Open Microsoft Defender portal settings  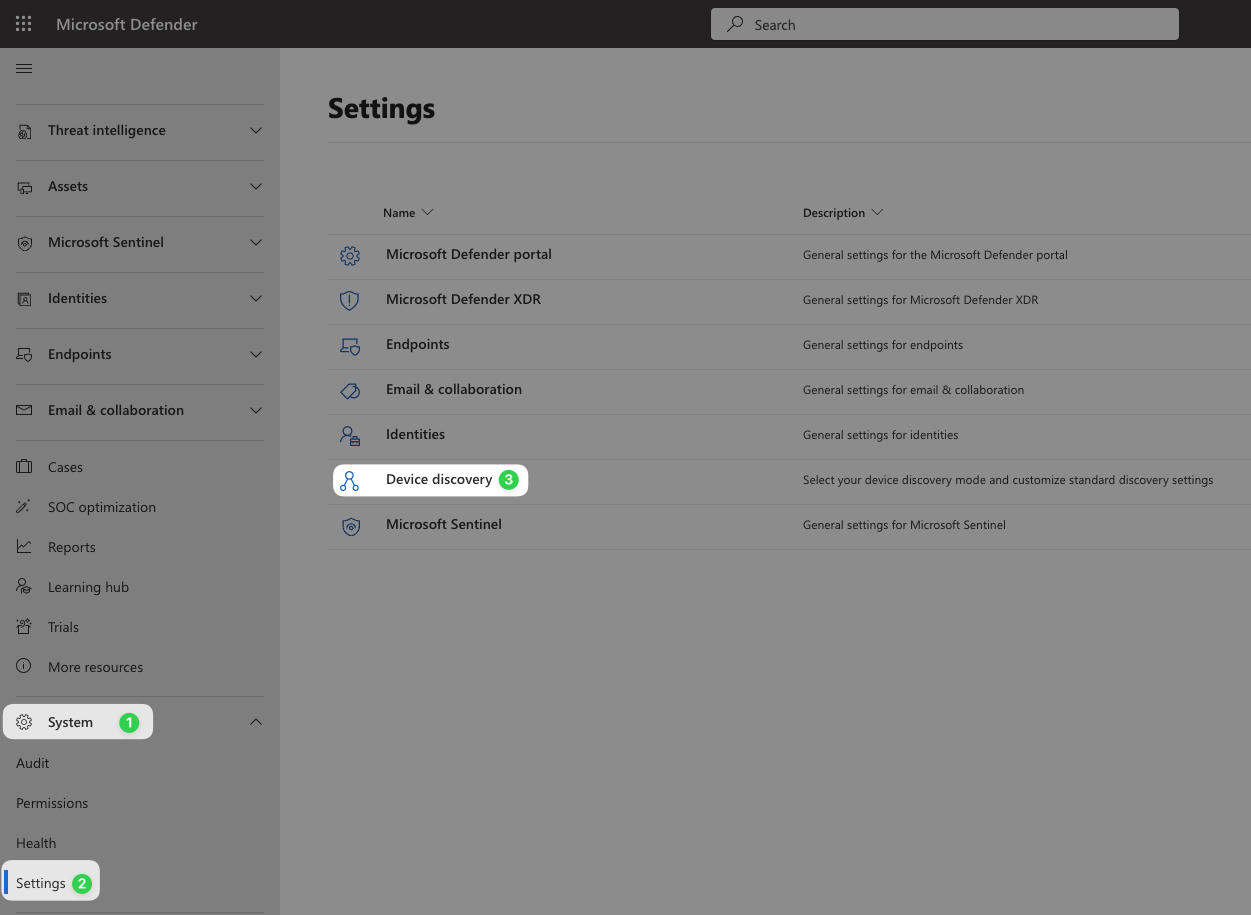(x=469, y=254)
